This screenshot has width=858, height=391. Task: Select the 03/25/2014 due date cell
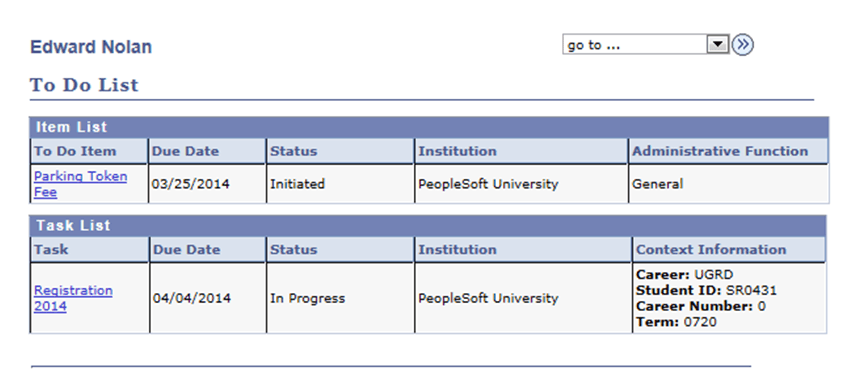click(x=207, y=184)
